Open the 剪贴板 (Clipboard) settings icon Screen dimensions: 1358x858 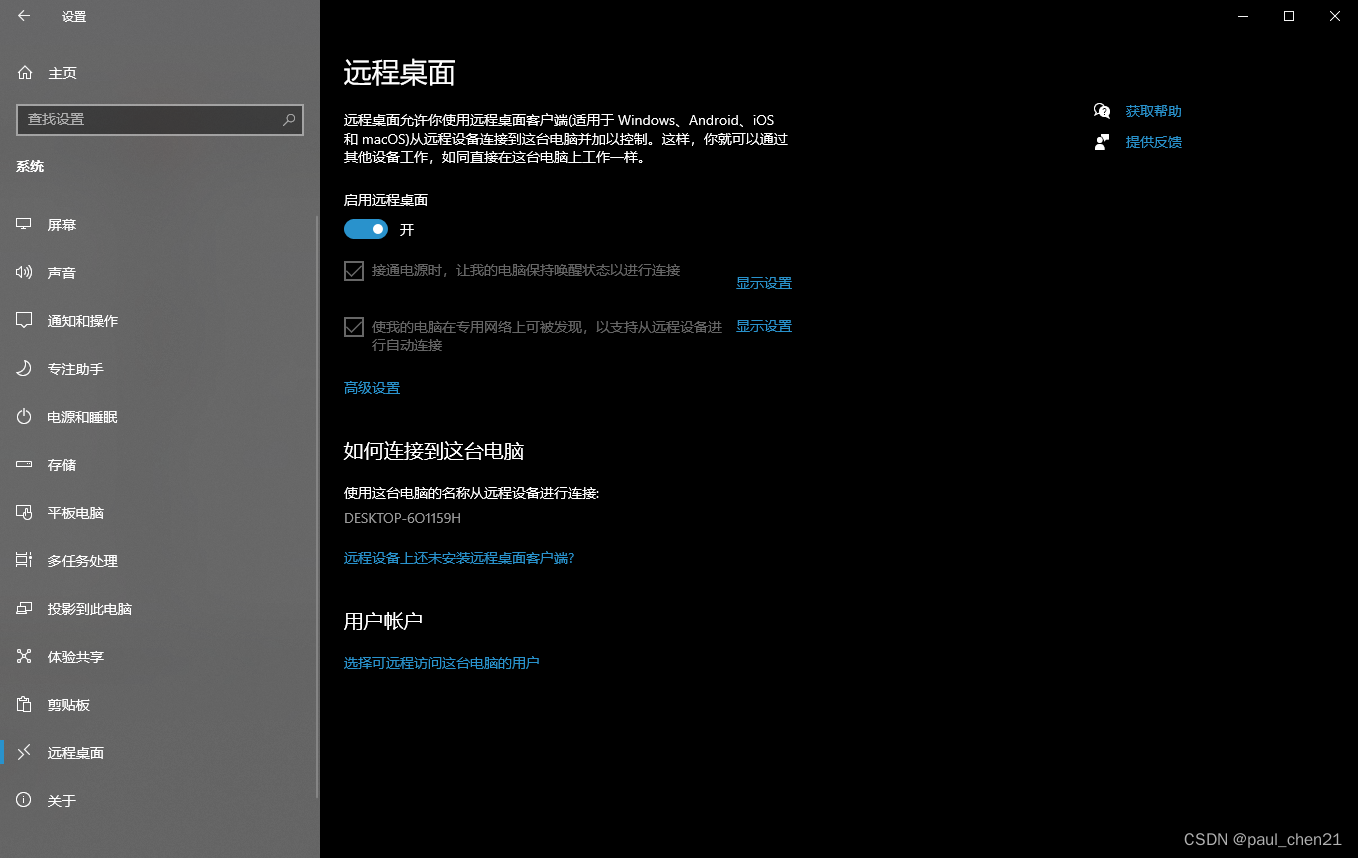(x=23, y=704)
